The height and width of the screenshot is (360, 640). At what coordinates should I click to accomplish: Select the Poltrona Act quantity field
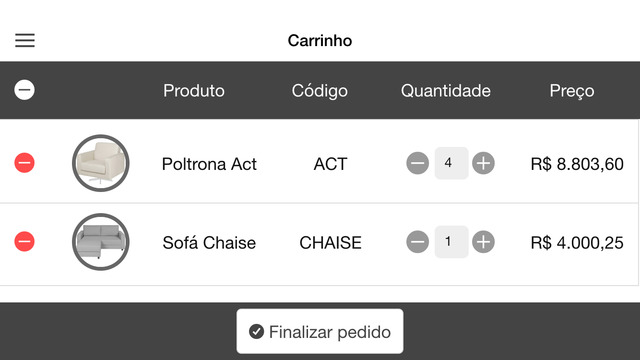click(x=451, y=163)
